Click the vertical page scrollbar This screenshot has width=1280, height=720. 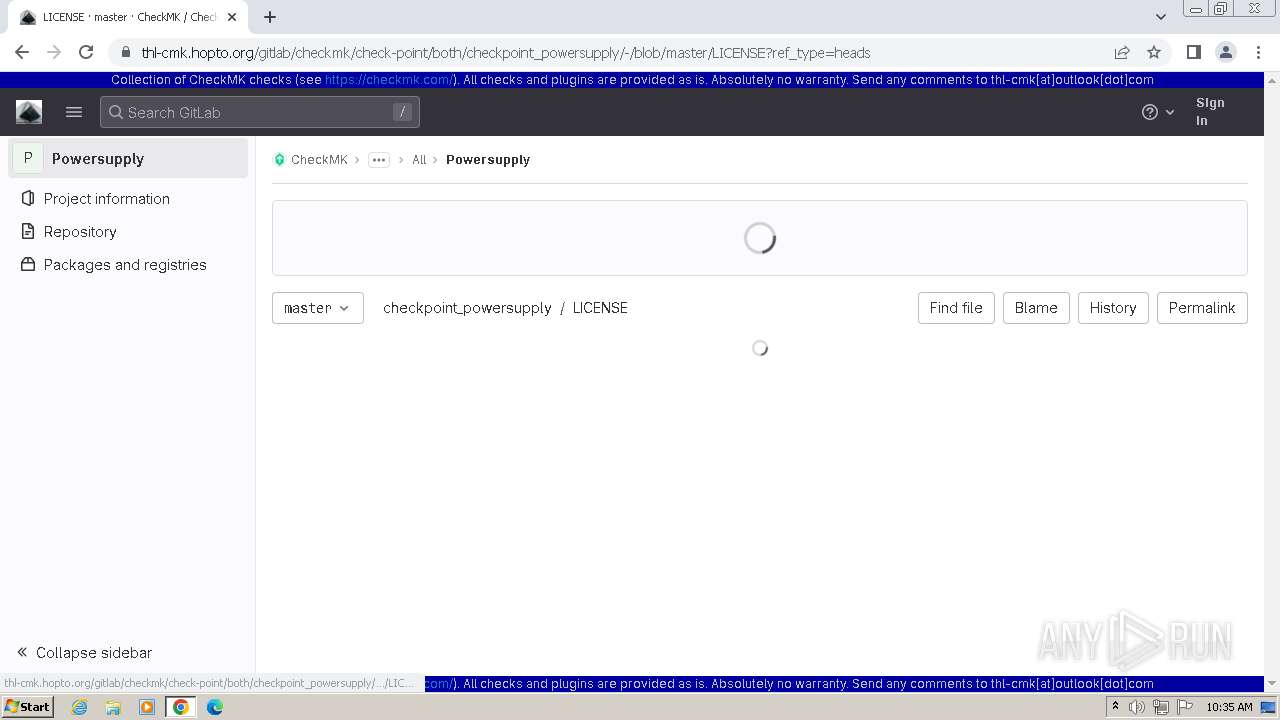[1272, 380]
